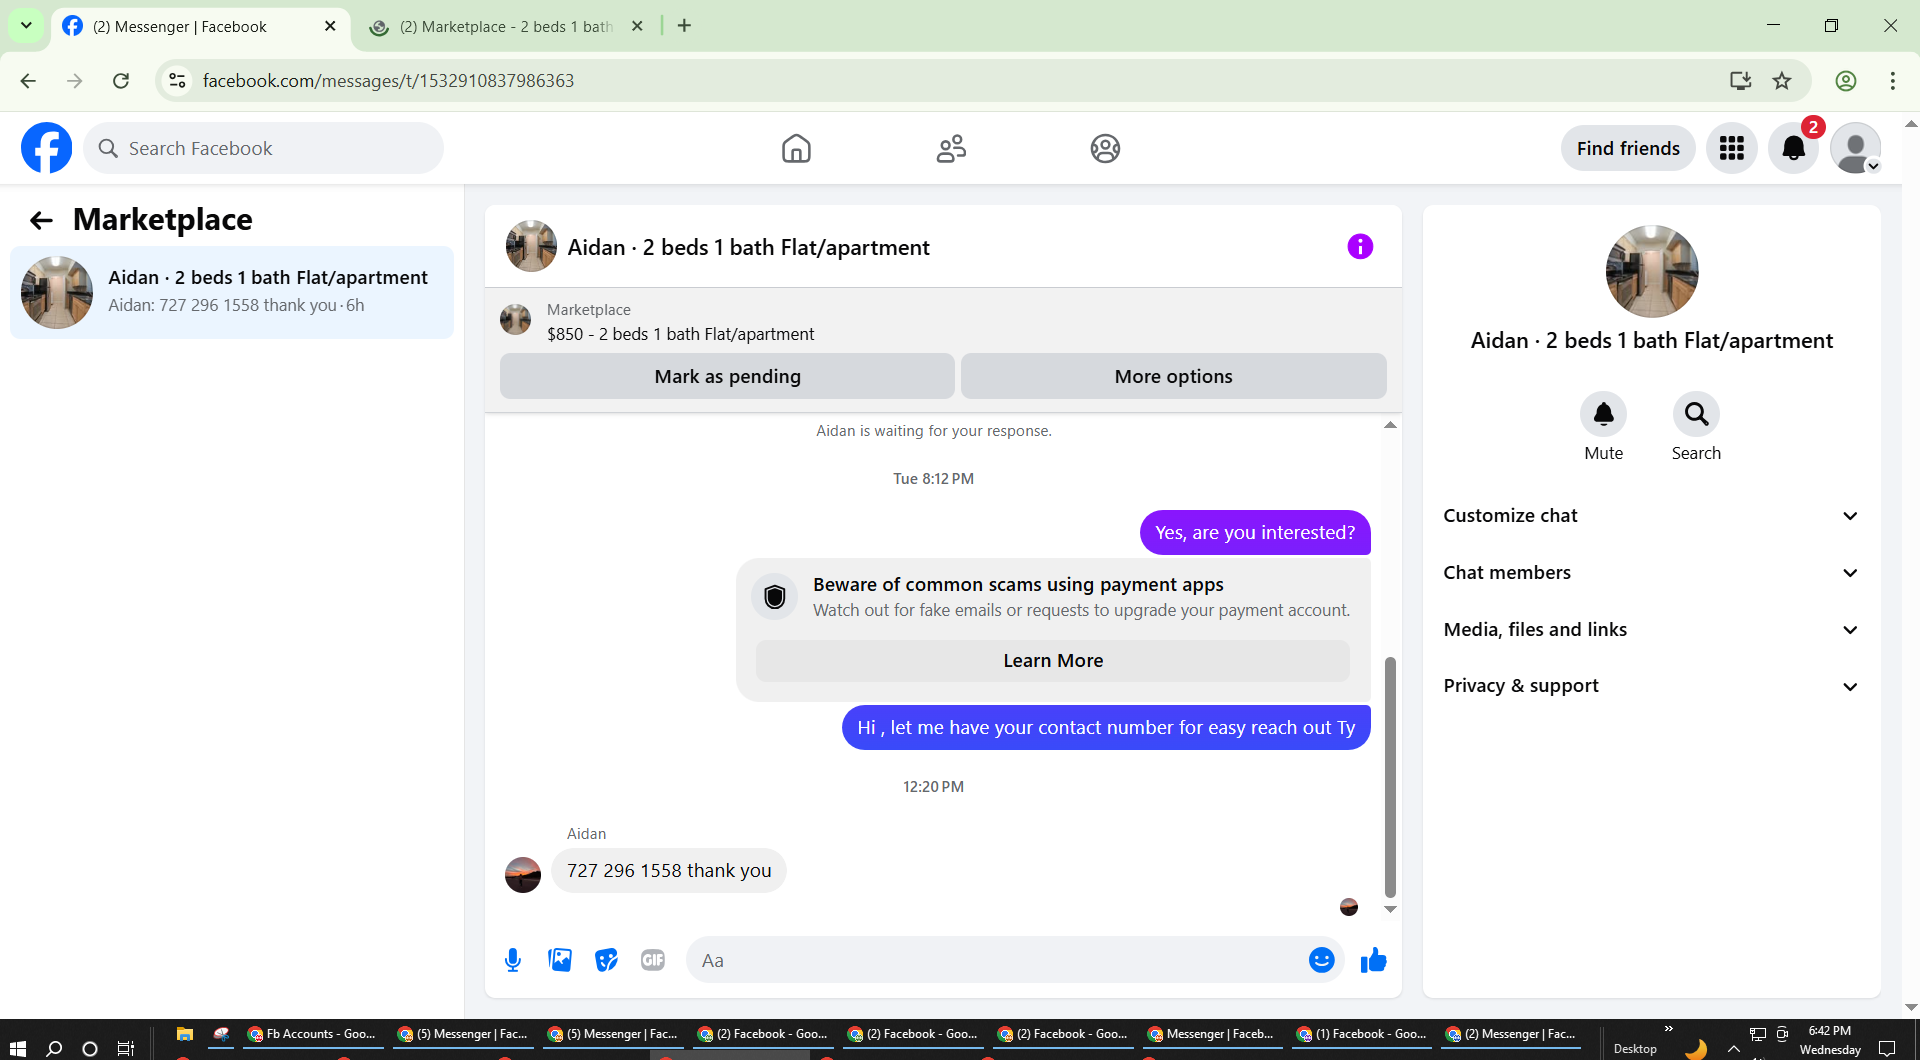Open Windows taskbar search

tap(54, 1048)
